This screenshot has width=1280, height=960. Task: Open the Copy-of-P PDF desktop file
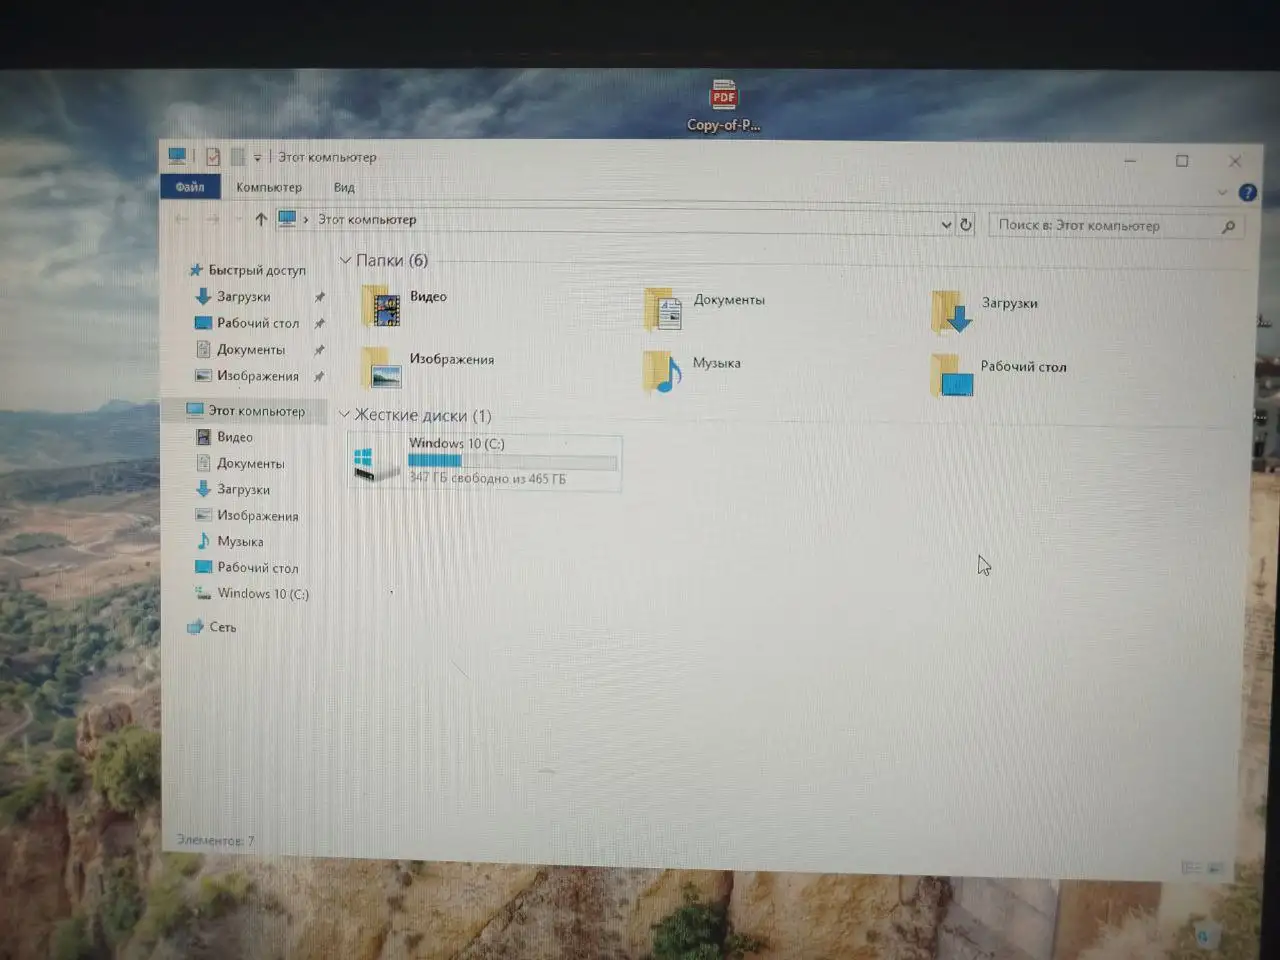coord(723,105)
